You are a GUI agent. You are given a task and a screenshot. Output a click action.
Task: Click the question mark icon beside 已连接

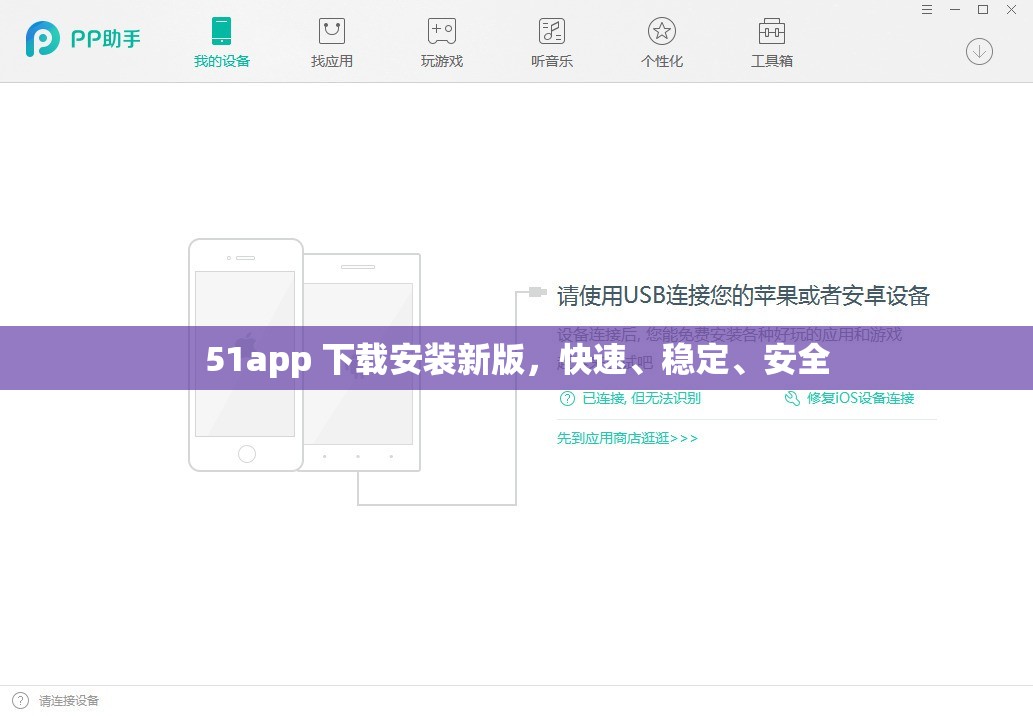click(567, 398)
